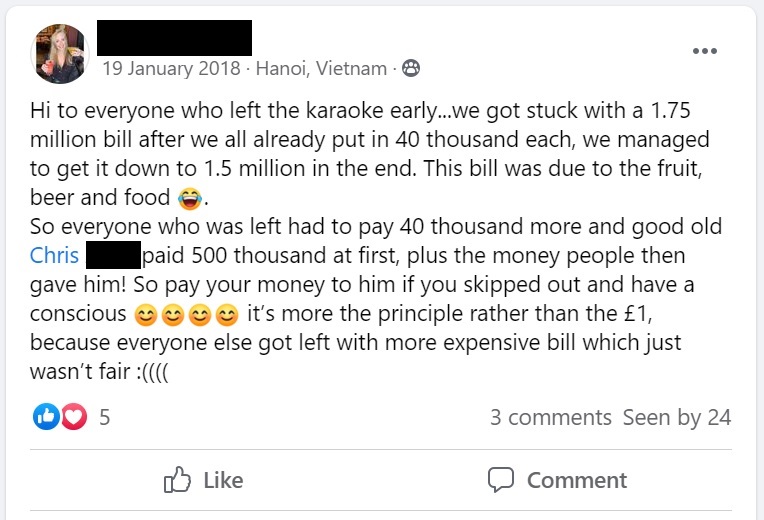Open the redacted author name link
Screen dimensions: 764x520
pyautogui.click(x=175, y=38)
